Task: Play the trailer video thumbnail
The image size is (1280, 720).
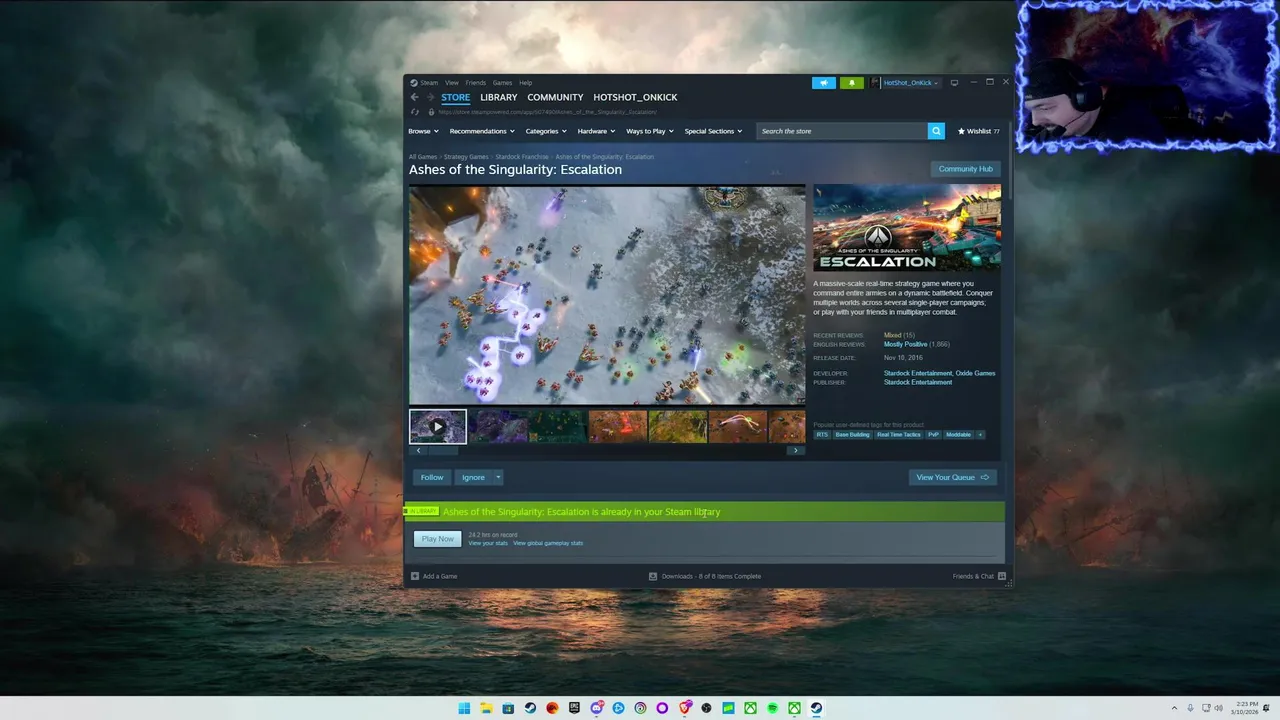Action: tap(437, 426)
